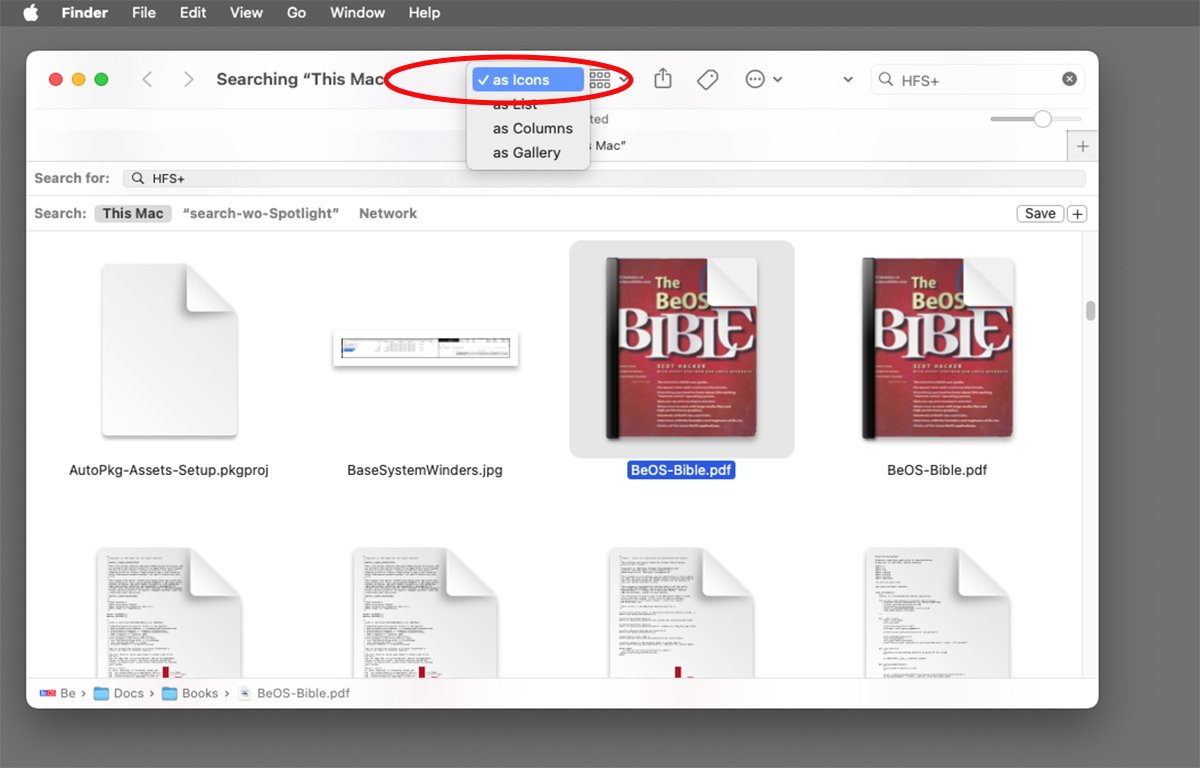Clear the HFS+ search with X icon
Image resolution: width=1200 pixels, height=768 pixels.
pos(1069,79)
